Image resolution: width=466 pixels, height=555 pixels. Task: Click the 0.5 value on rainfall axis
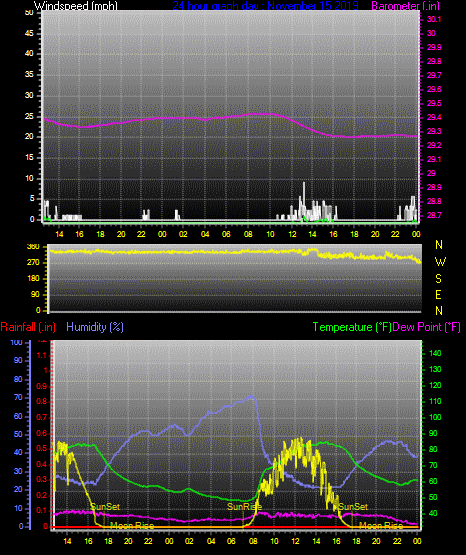coord(42,448)
